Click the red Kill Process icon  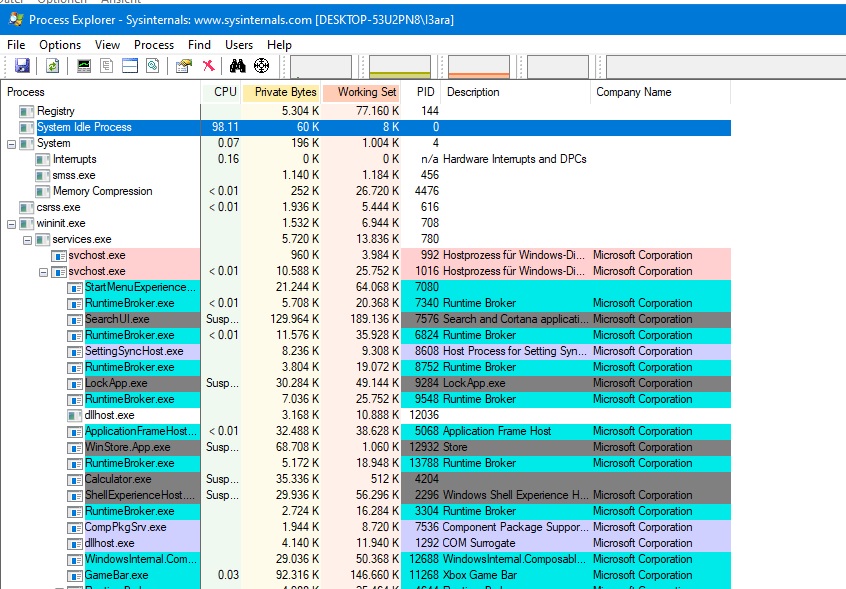point(208,66)
